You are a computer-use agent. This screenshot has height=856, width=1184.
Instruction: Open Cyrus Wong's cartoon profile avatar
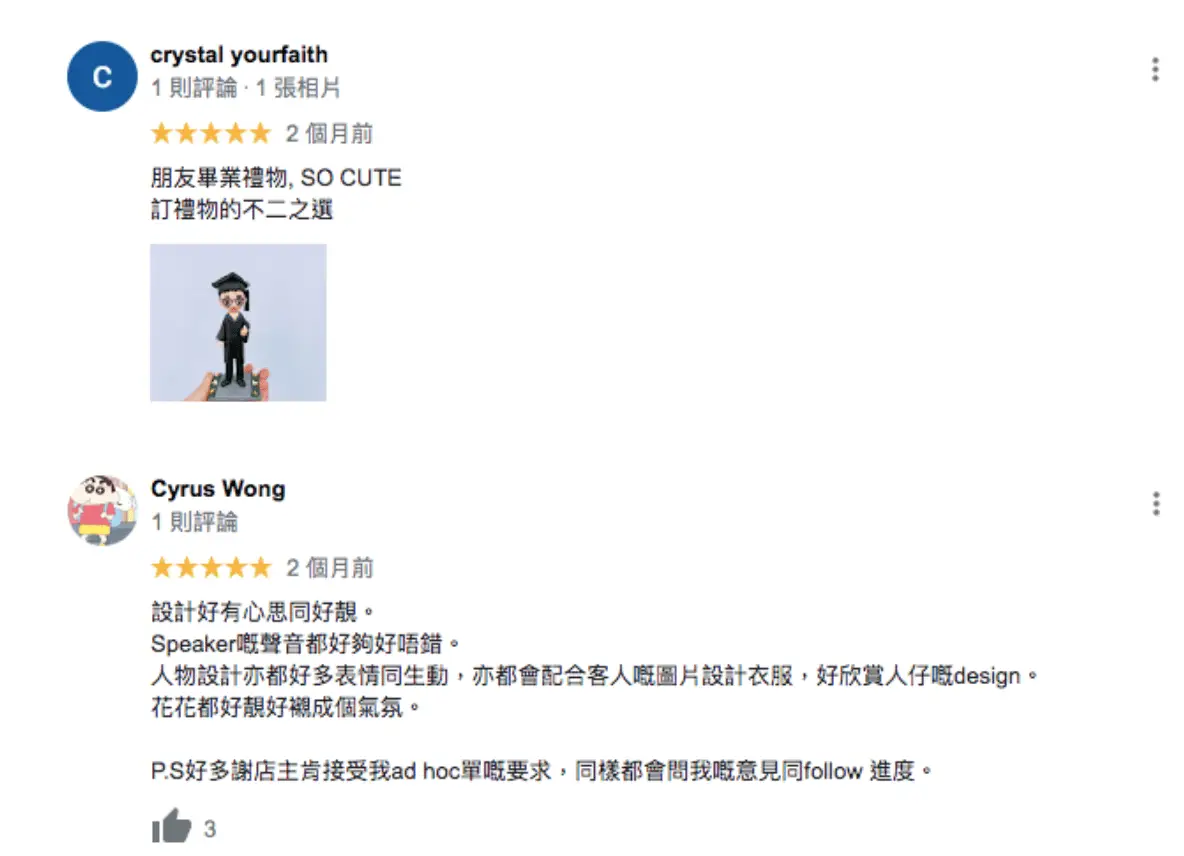pos(102,510)
